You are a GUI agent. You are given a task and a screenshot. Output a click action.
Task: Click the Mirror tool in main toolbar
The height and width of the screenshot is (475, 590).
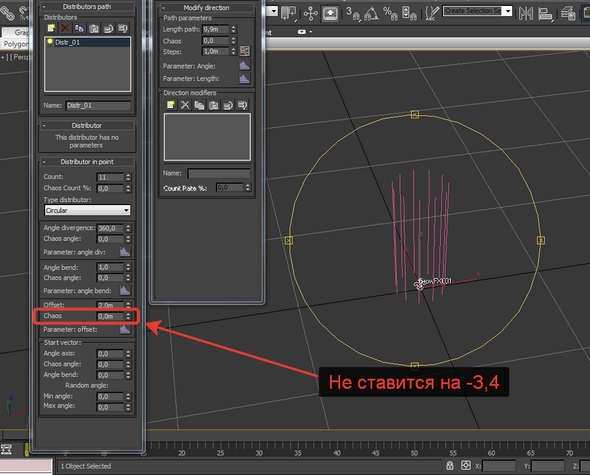tap(526, 14)
